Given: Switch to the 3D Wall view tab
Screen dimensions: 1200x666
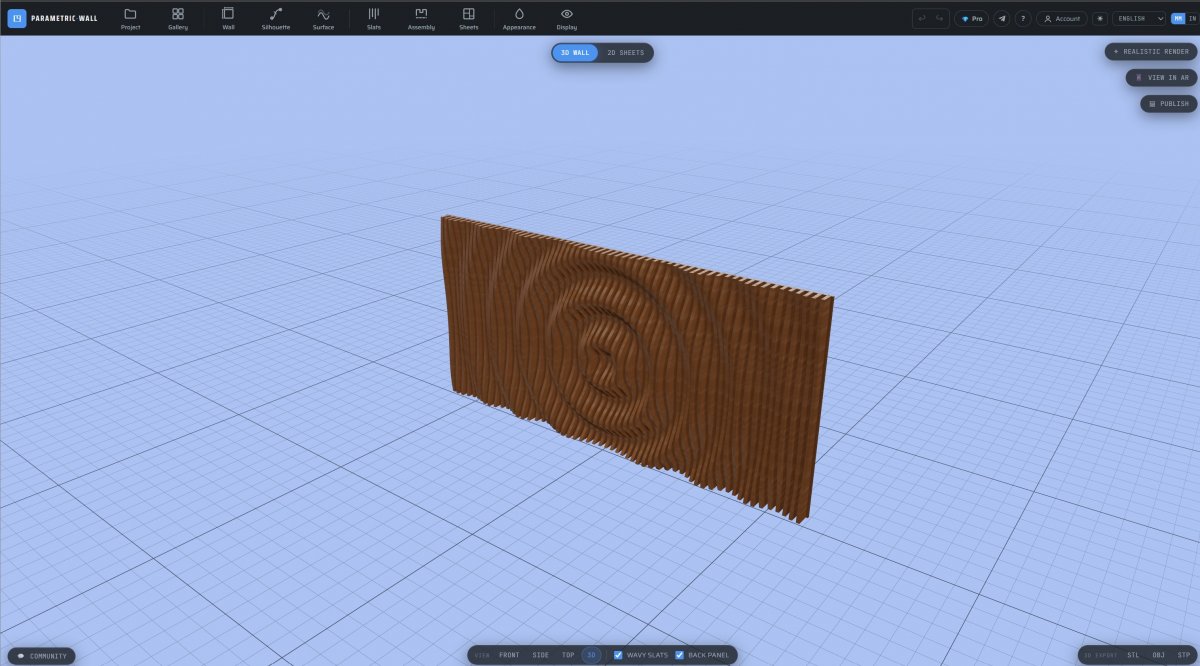Looking at the screenshot, I should coord(575,52).
